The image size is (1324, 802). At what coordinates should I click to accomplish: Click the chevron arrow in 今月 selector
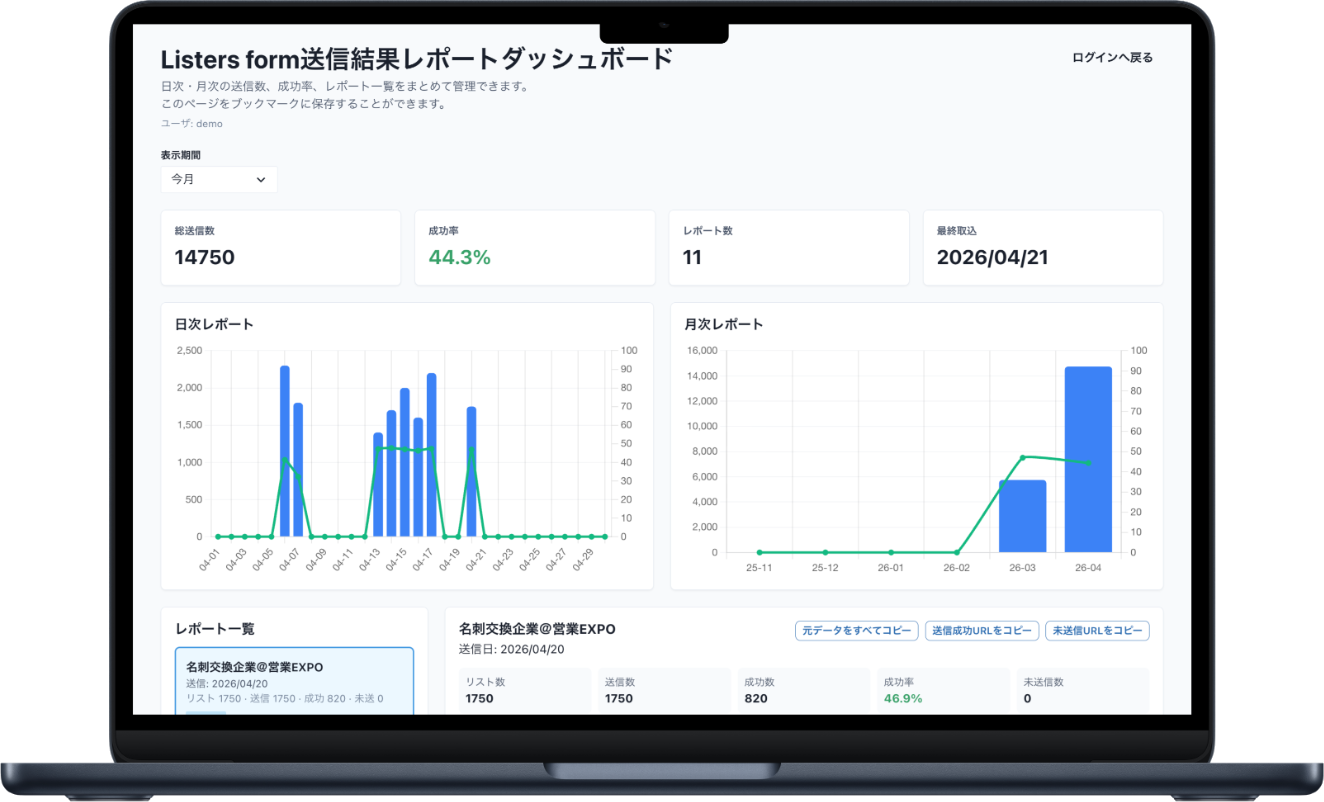click(261, 180)
